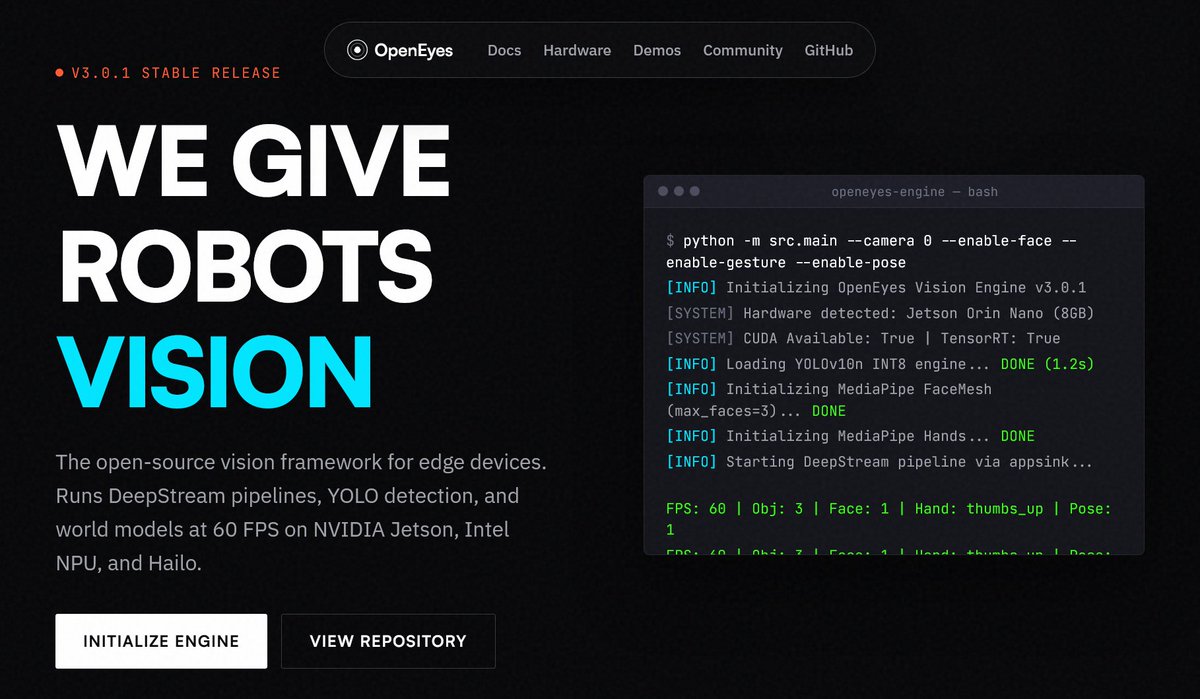Open the Docs navigation link
This screenshot has width=1200, height=699.
coord(504,50)
